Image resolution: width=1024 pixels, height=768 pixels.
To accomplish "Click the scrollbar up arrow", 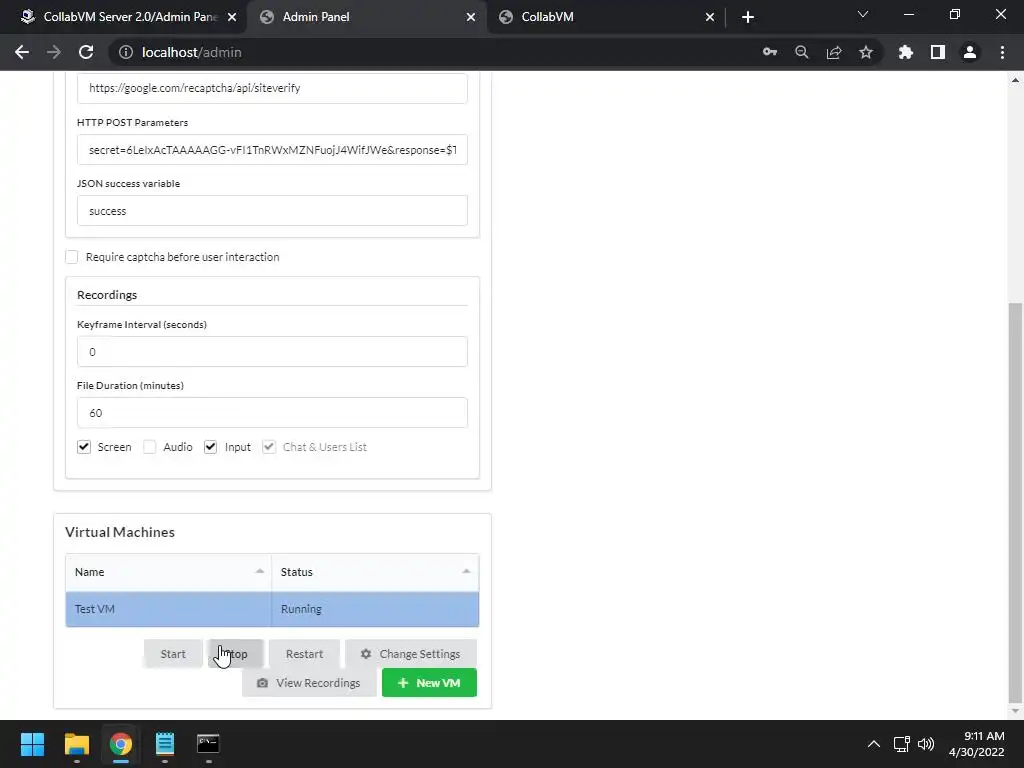I will point(1015,80).
